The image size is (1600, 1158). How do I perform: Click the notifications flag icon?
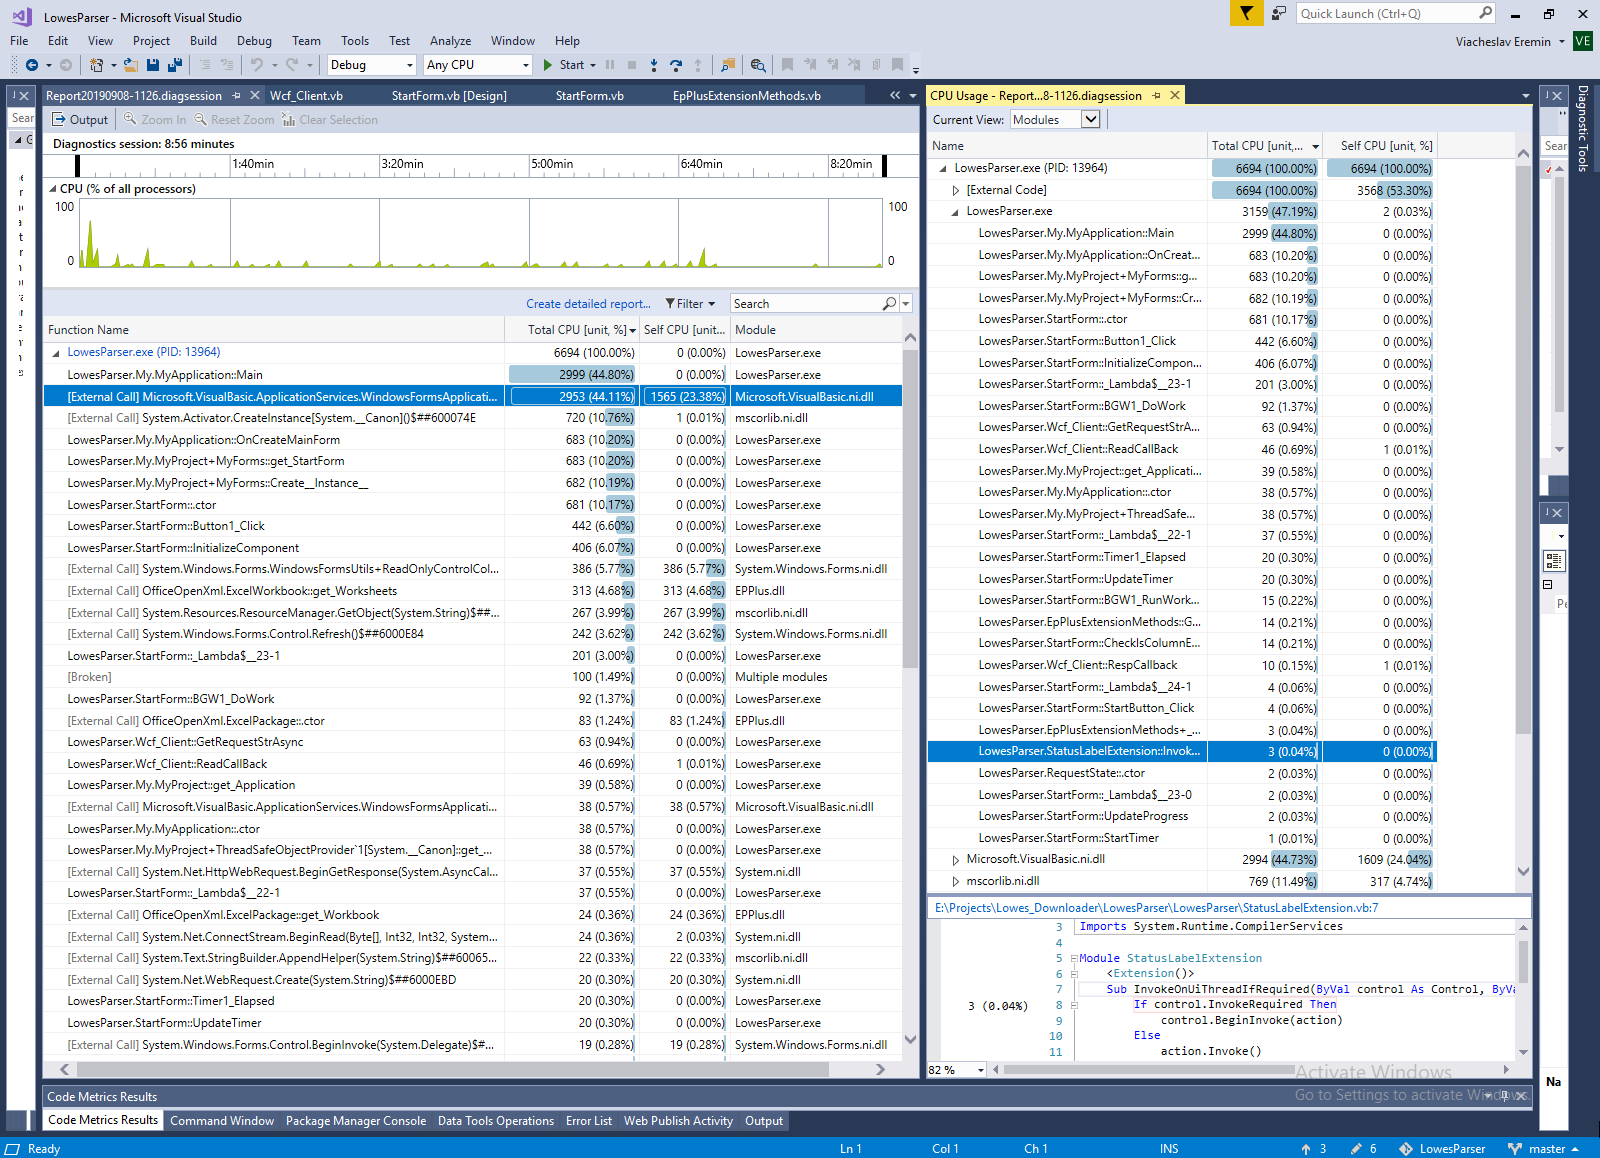pos(1246,13)
